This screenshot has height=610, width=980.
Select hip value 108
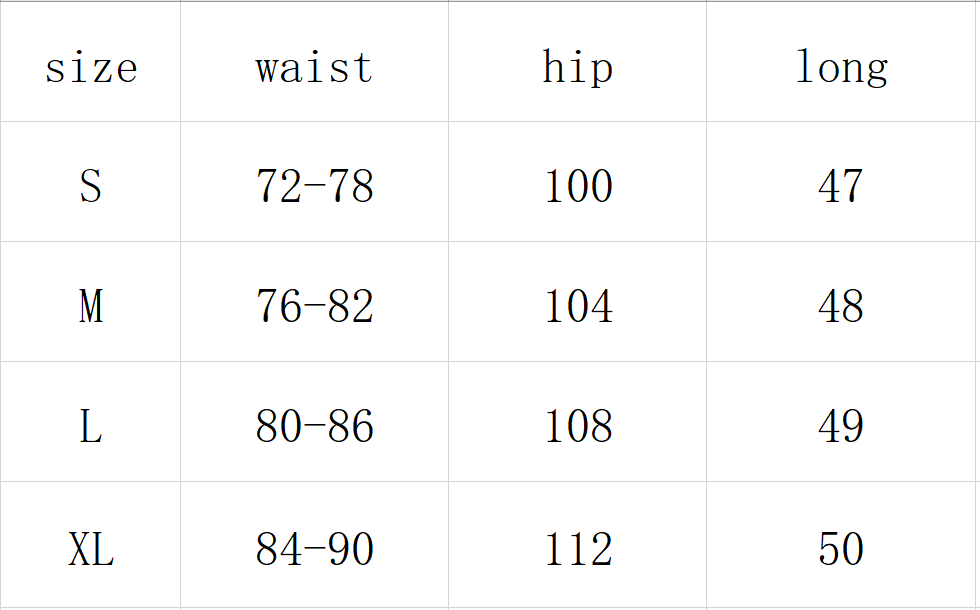click(x=577, y=427)
